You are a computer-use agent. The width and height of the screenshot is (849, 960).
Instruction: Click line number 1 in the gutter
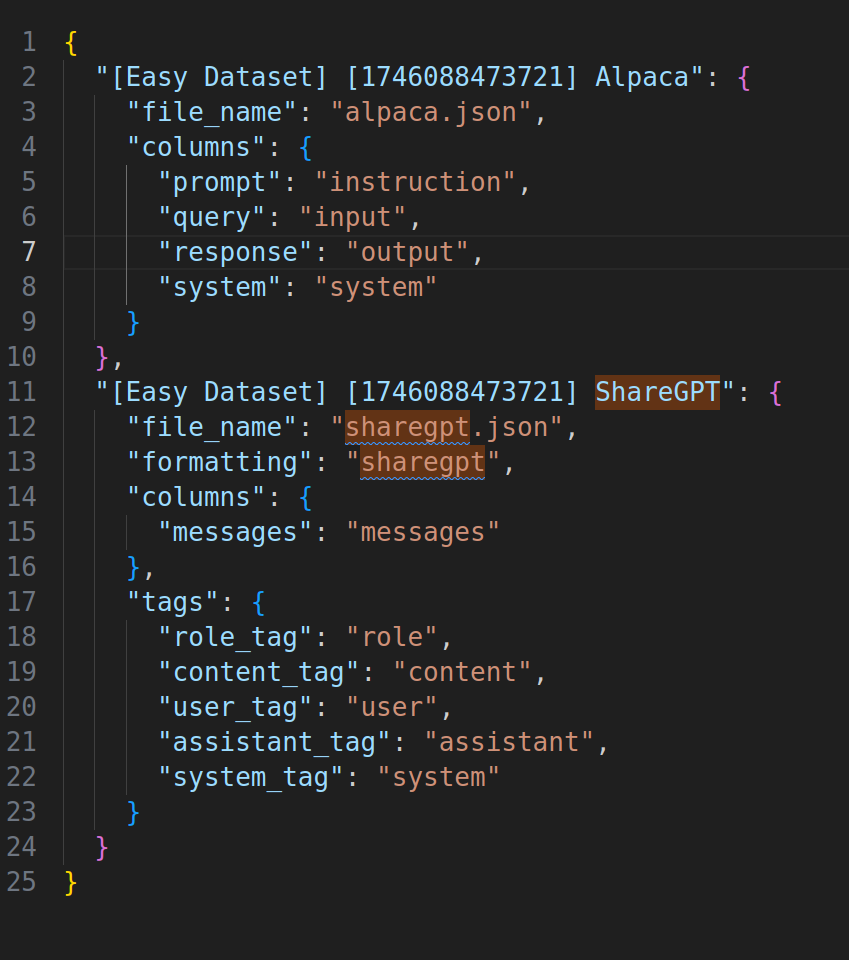pos(29,42)
